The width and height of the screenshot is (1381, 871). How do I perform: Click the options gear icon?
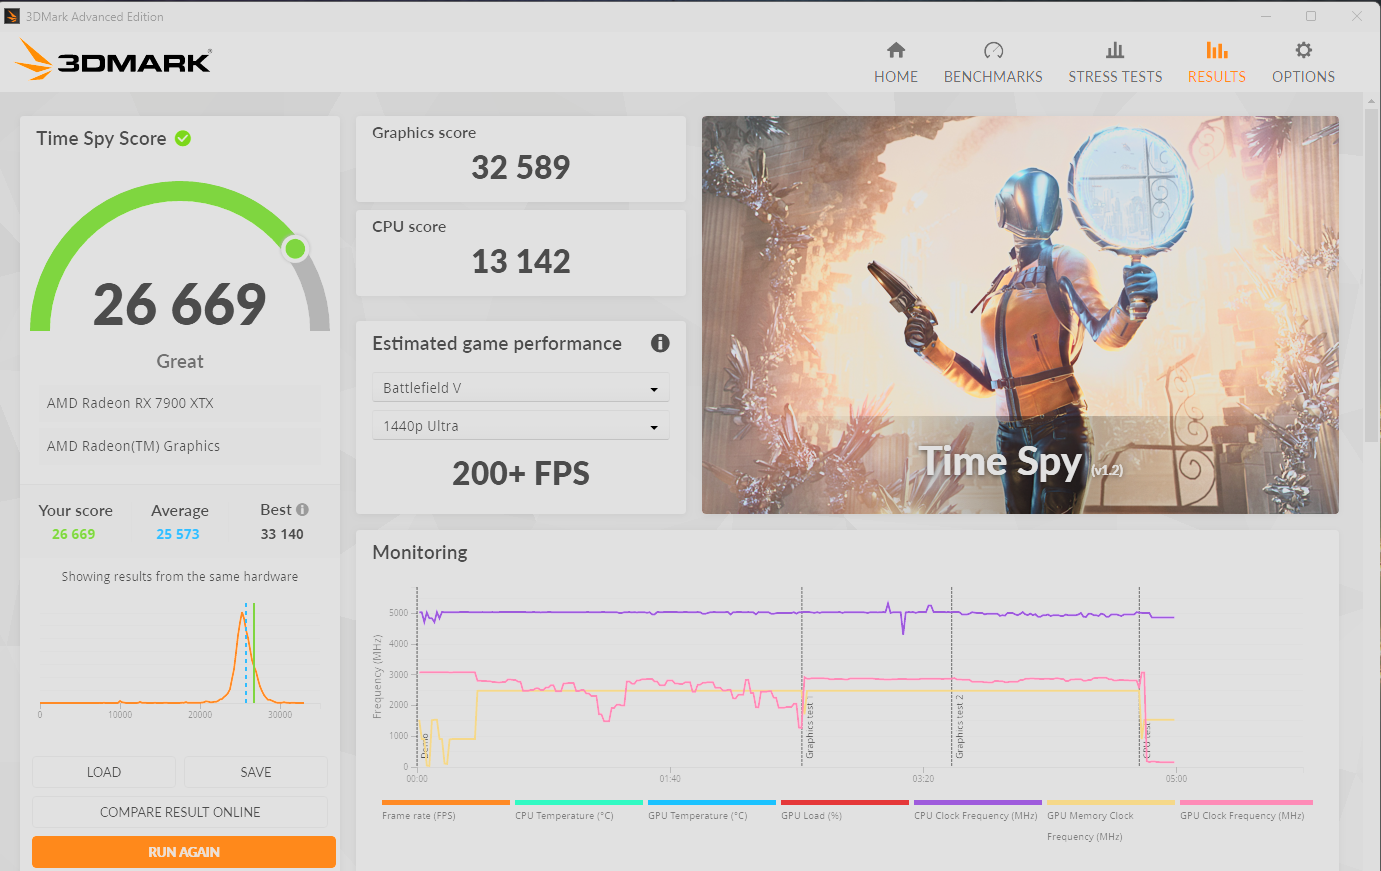coord(1304,50)
